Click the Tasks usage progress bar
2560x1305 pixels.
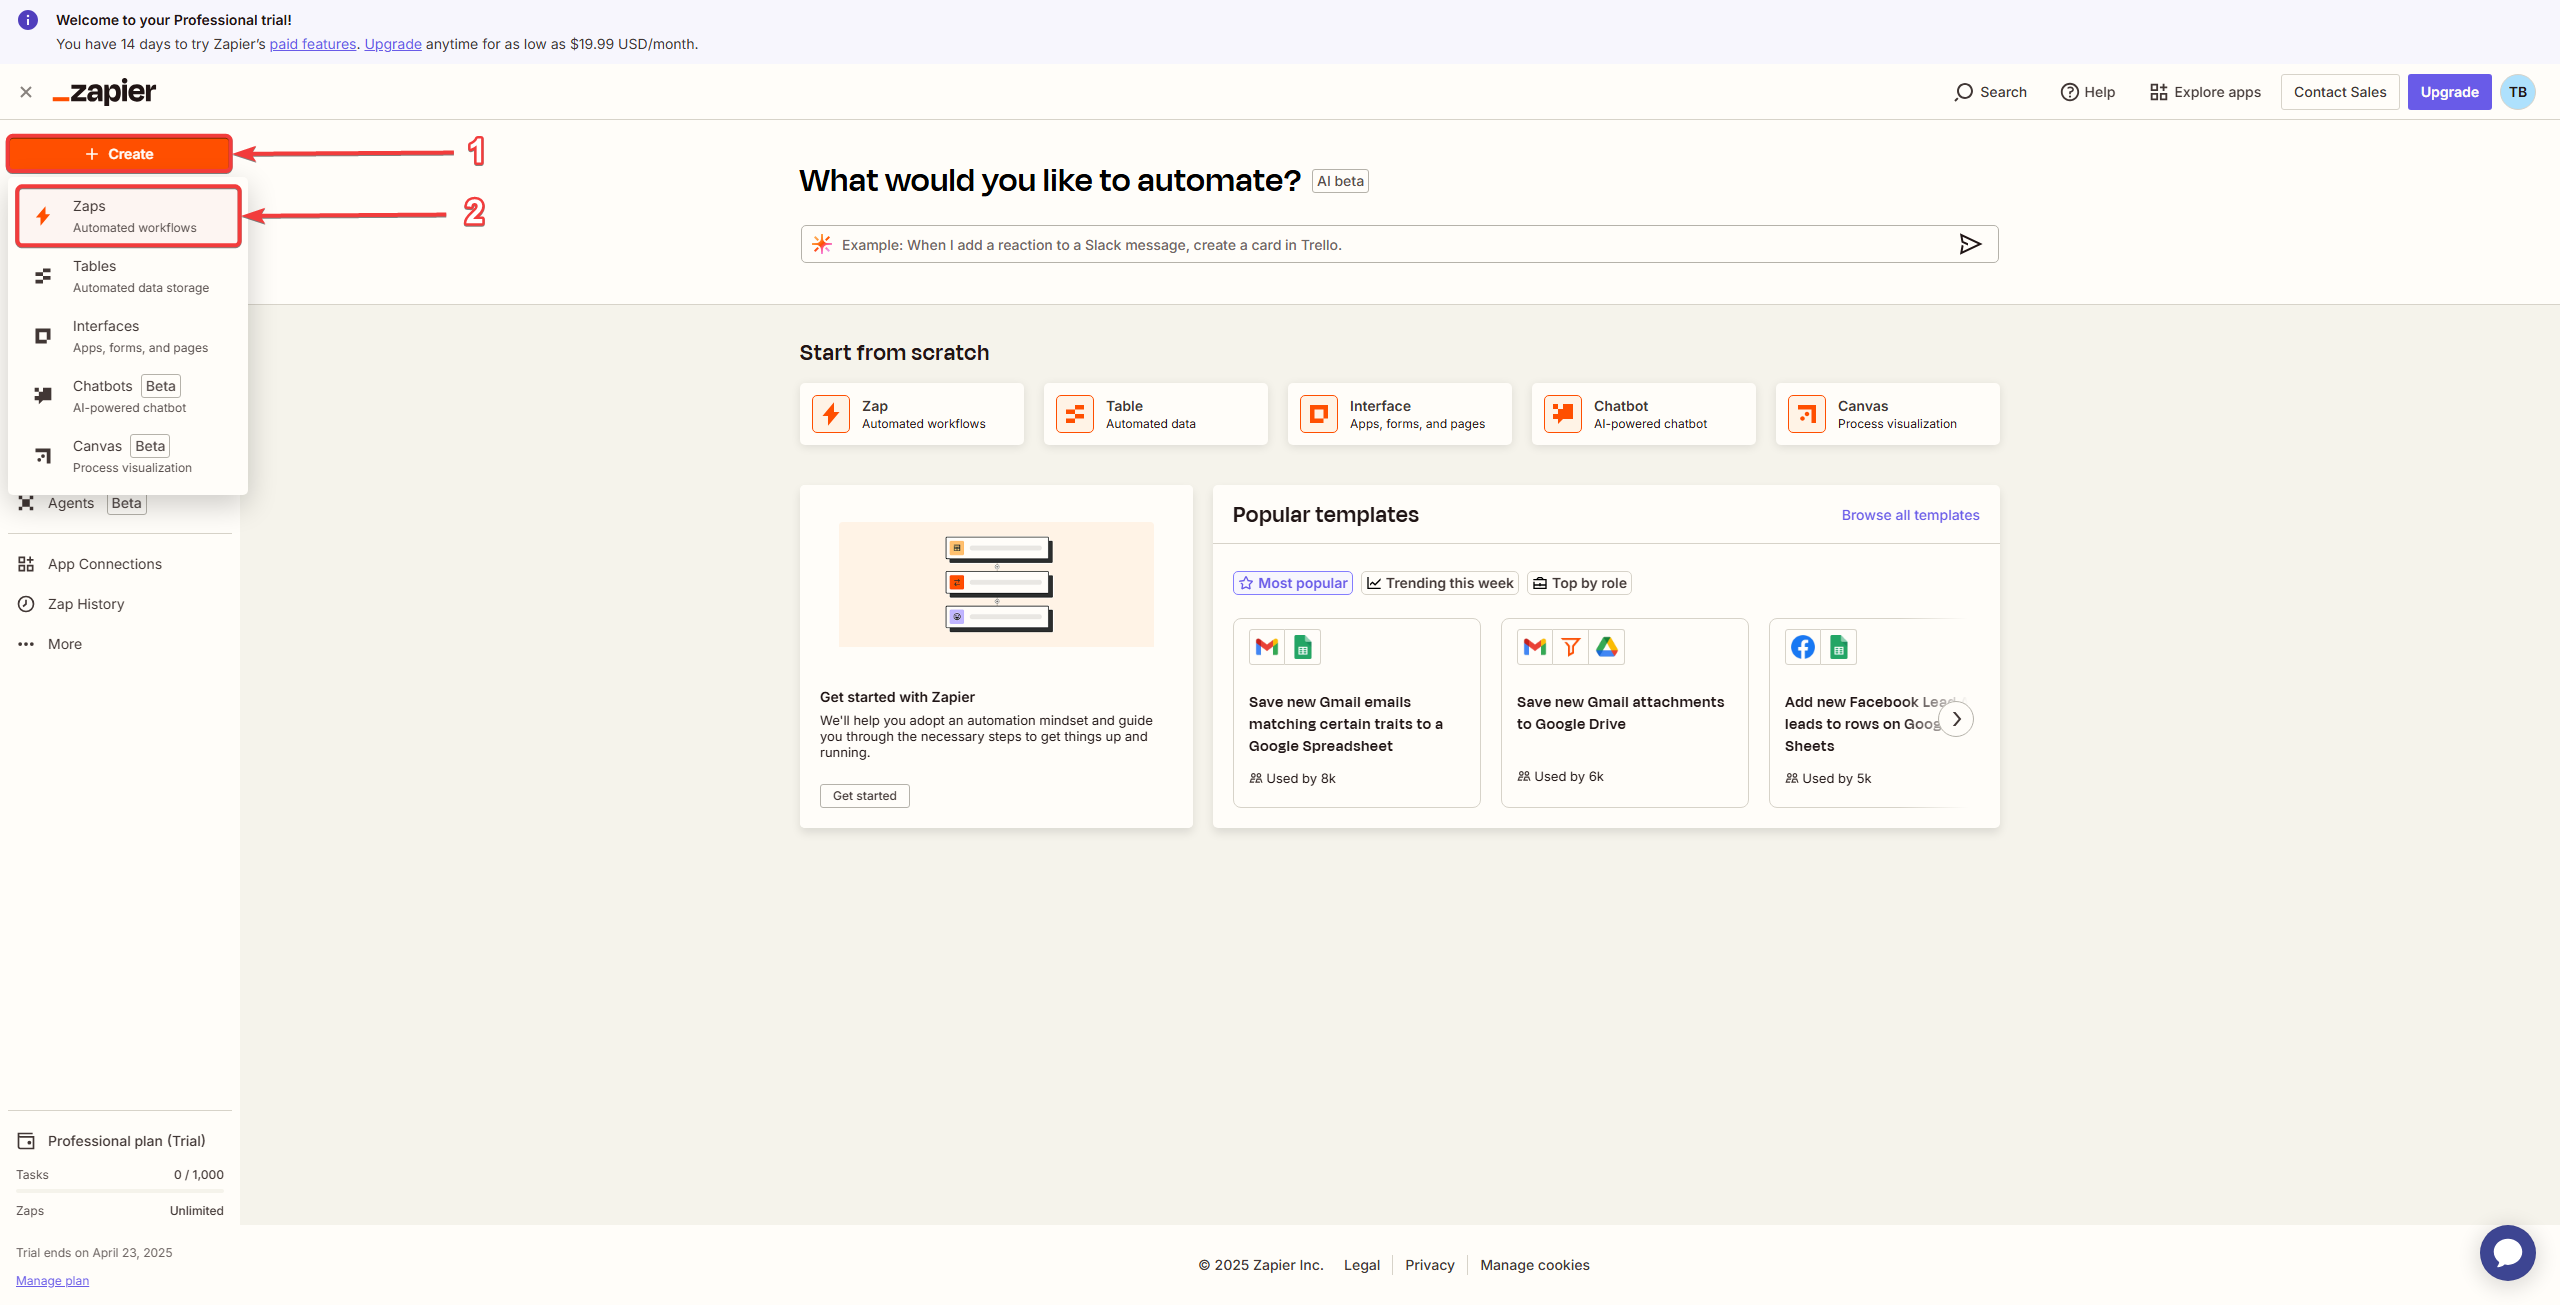pos(120,1190)
